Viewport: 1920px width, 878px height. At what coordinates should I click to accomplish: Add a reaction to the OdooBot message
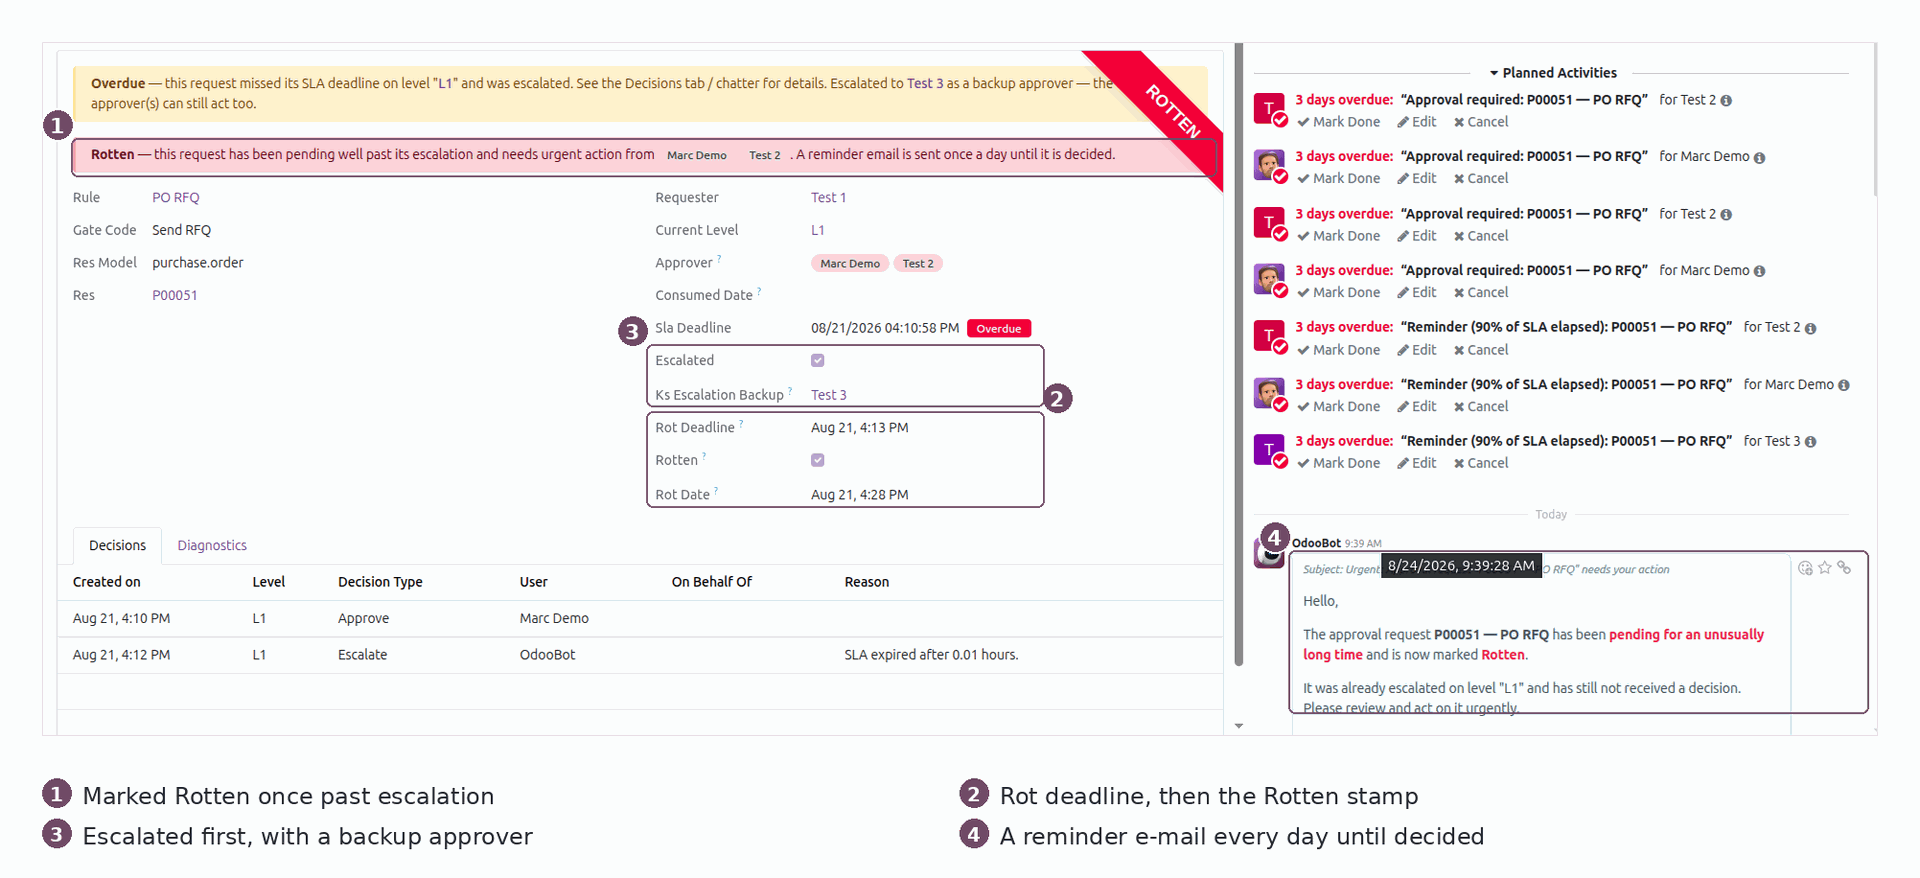click(1805, 568)
